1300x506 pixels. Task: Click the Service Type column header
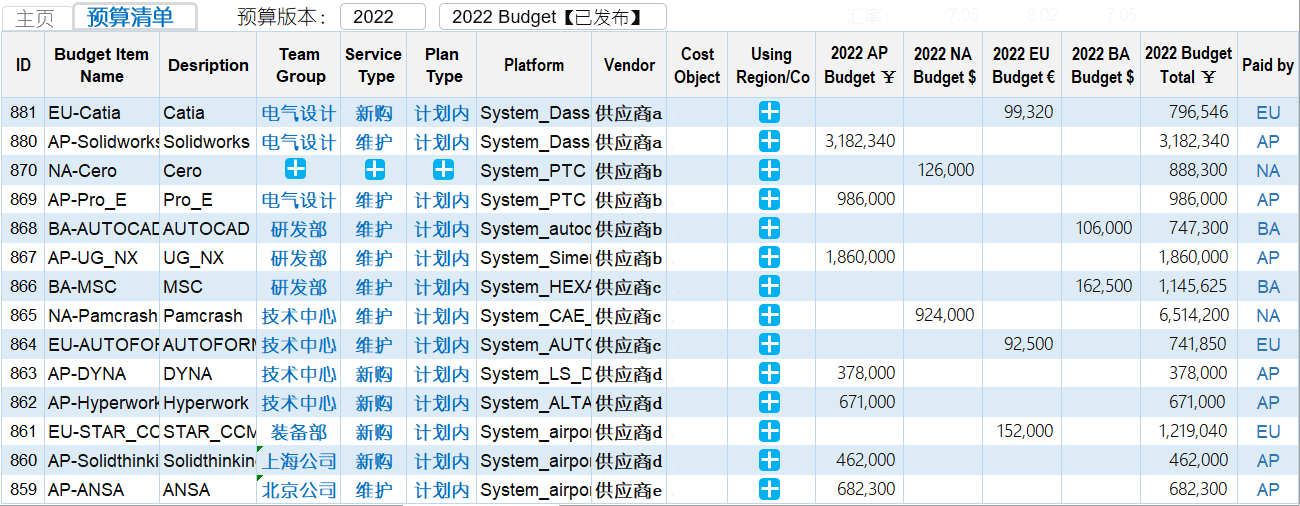click(x=374, y=65)
